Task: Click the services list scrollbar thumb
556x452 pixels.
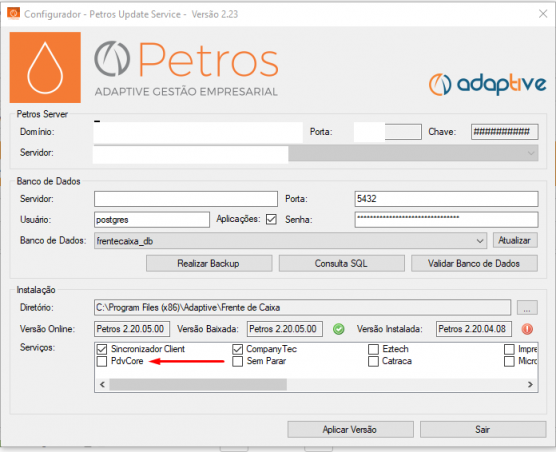Action: pos(198,385)
